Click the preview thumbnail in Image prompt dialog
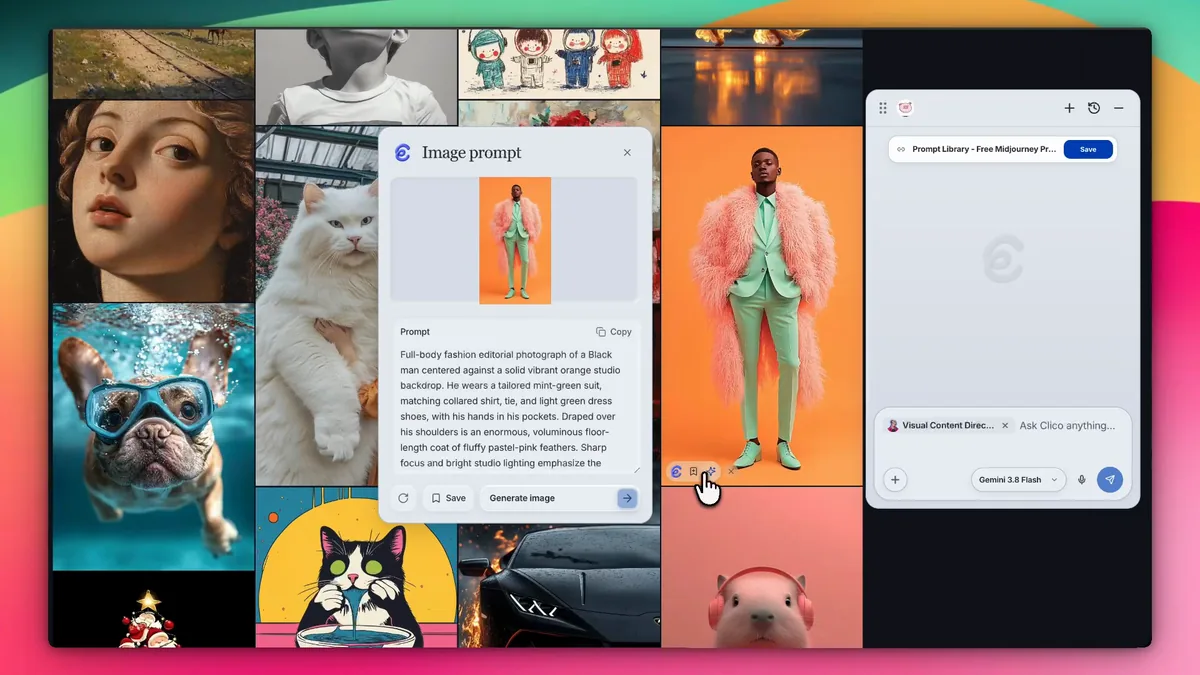The height and width of the screenshot is (675, 1200). coord(515,240)
